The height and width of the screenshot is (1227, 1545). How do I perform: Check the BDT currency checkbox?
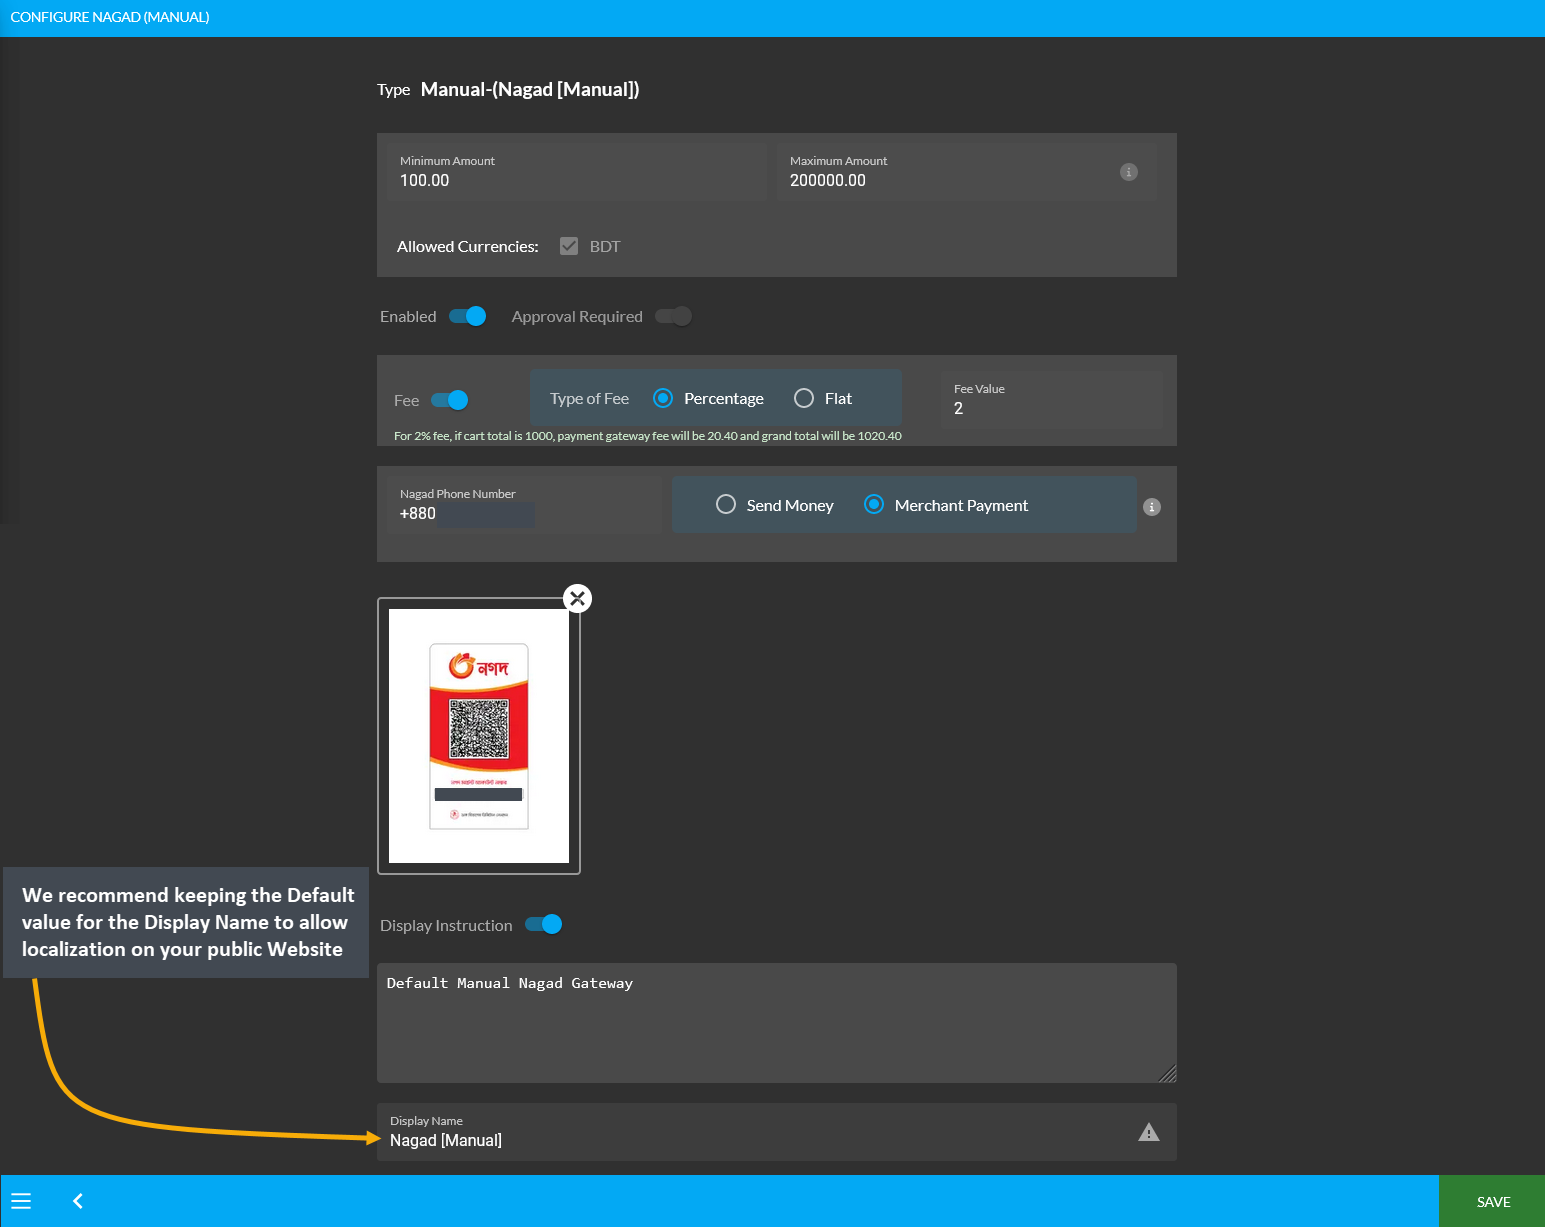pos(569,246)
